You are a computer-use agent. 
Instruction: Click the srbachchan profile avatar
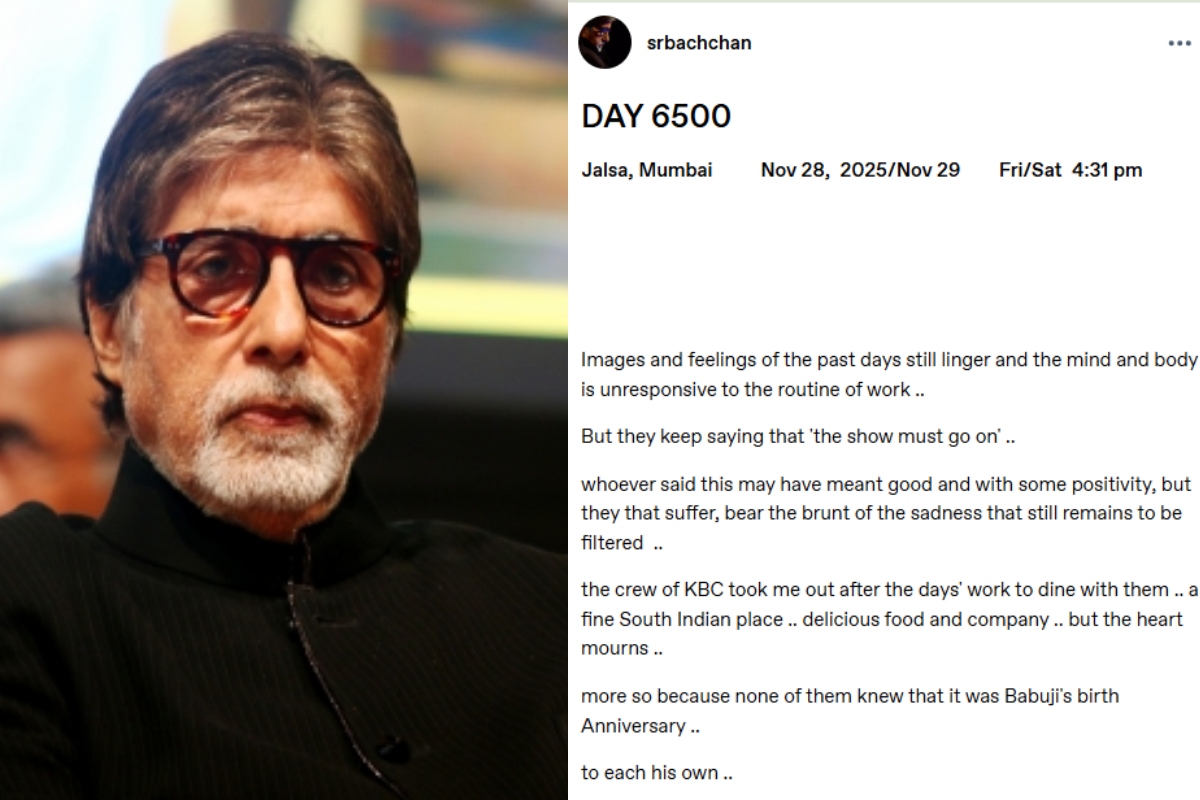coord(605,43)
